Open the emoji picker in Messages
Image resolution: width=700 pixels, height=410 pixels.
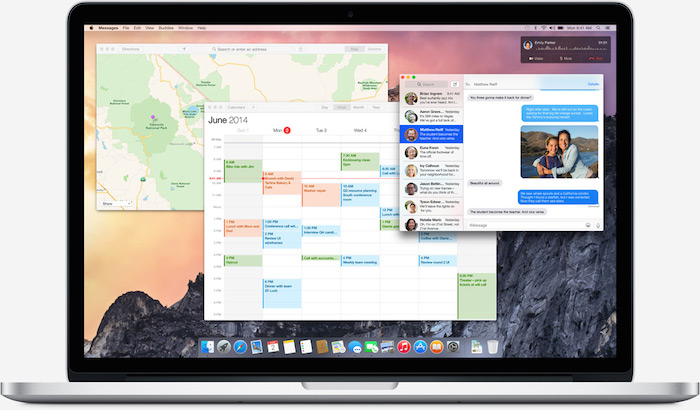pyautogui.click(x=588, y=225)
